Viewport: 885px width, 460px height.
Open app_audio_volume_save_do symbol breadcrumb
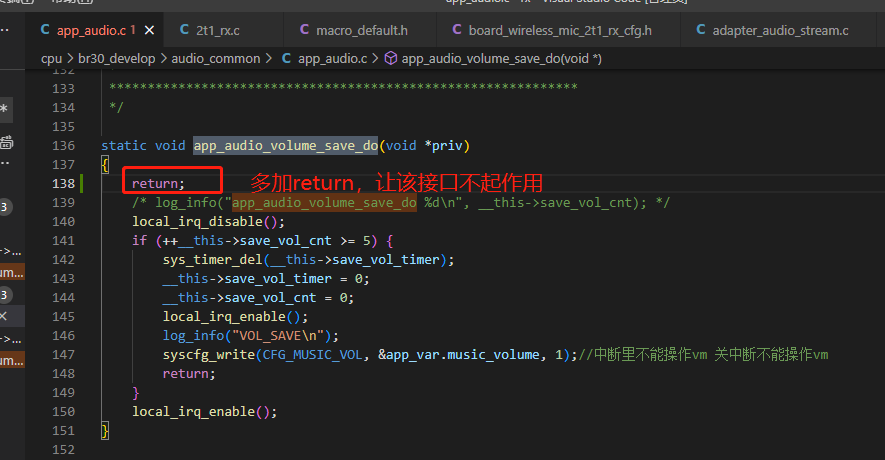(502, 59)
